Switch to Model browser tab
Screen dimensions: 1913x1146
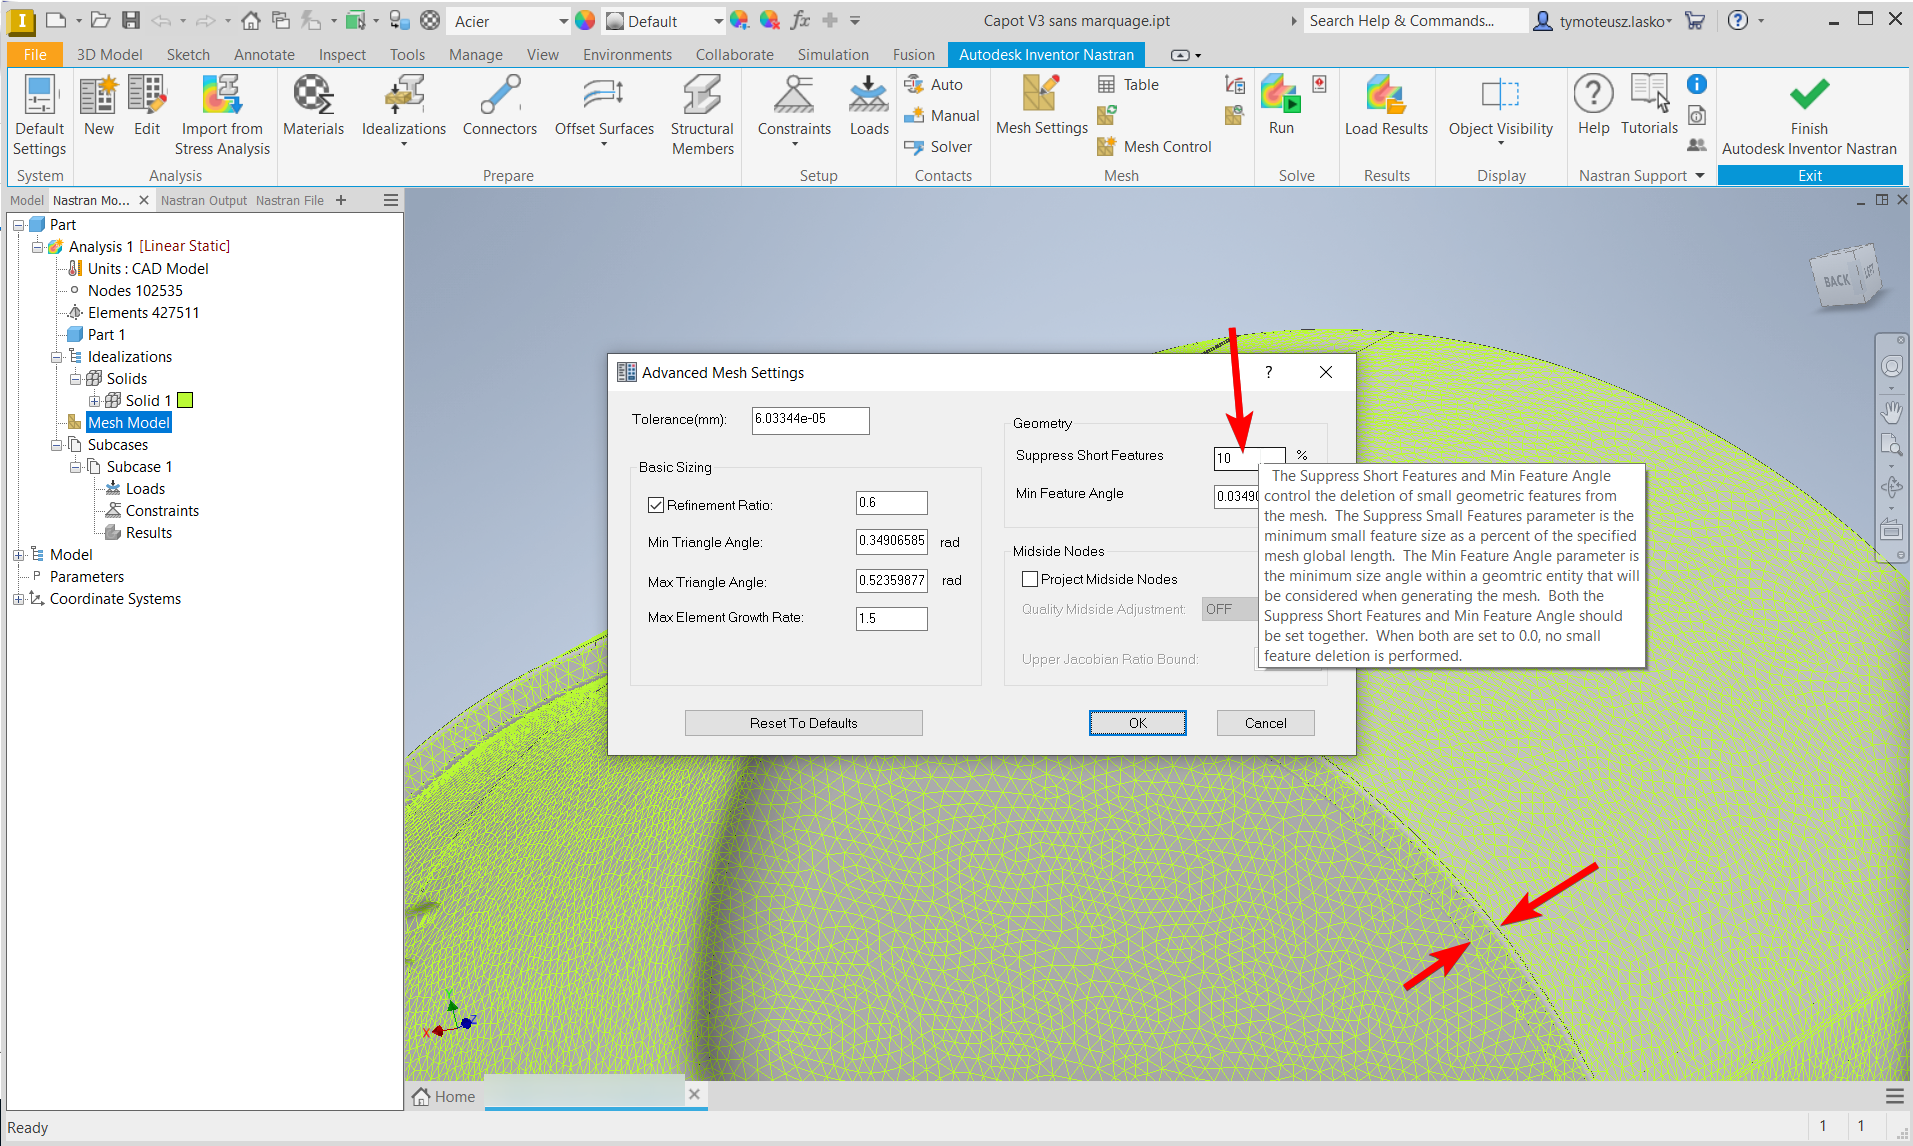pyautogui.click(x=27, y=200)
